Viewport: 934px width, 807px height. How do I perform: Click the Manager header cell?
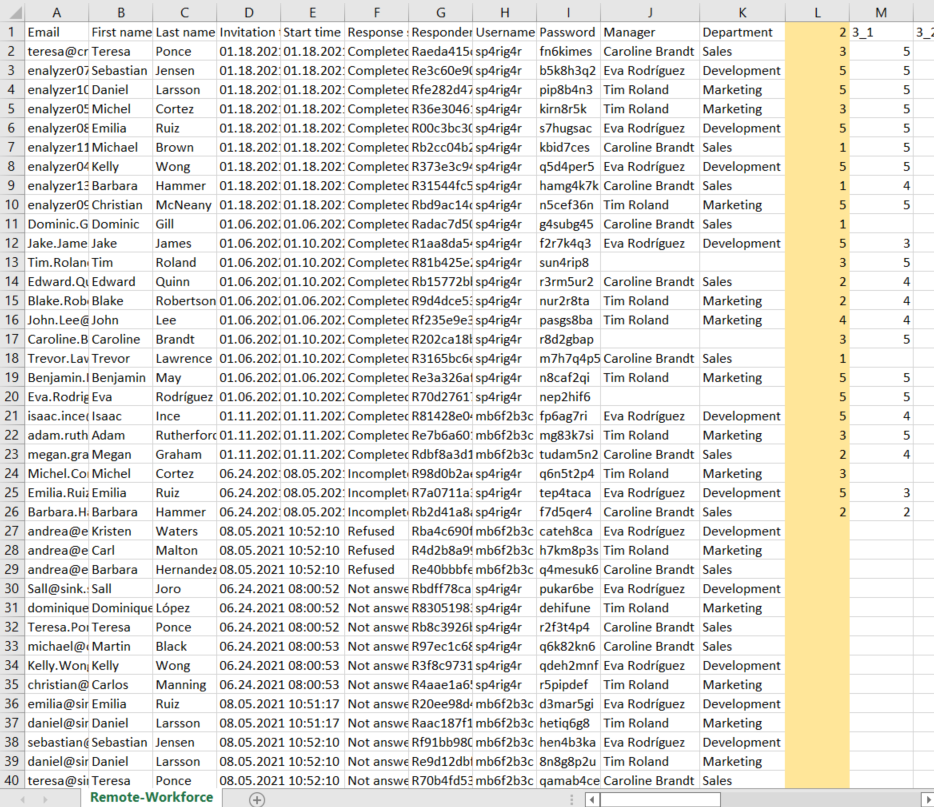pos(649,32)
